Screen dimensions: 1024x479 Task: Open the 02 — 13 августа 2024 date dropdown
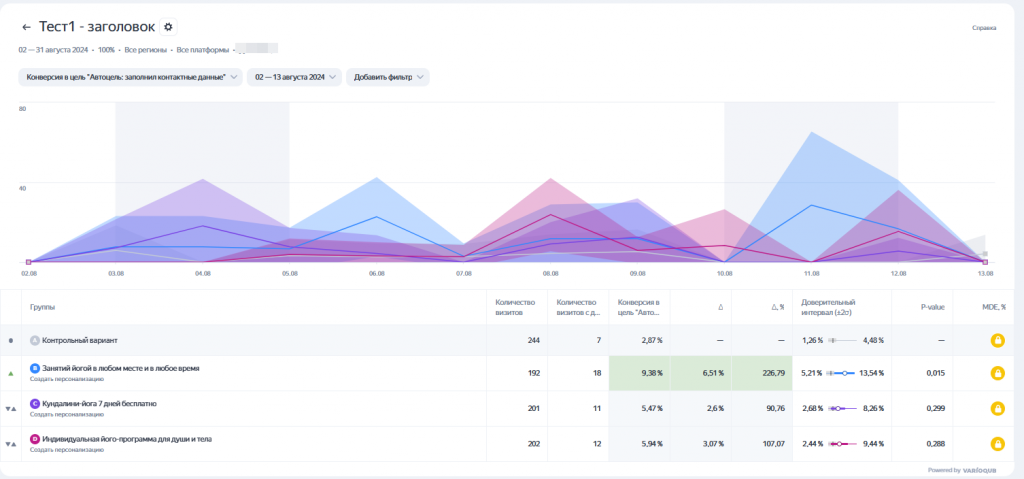pos(295,77)
